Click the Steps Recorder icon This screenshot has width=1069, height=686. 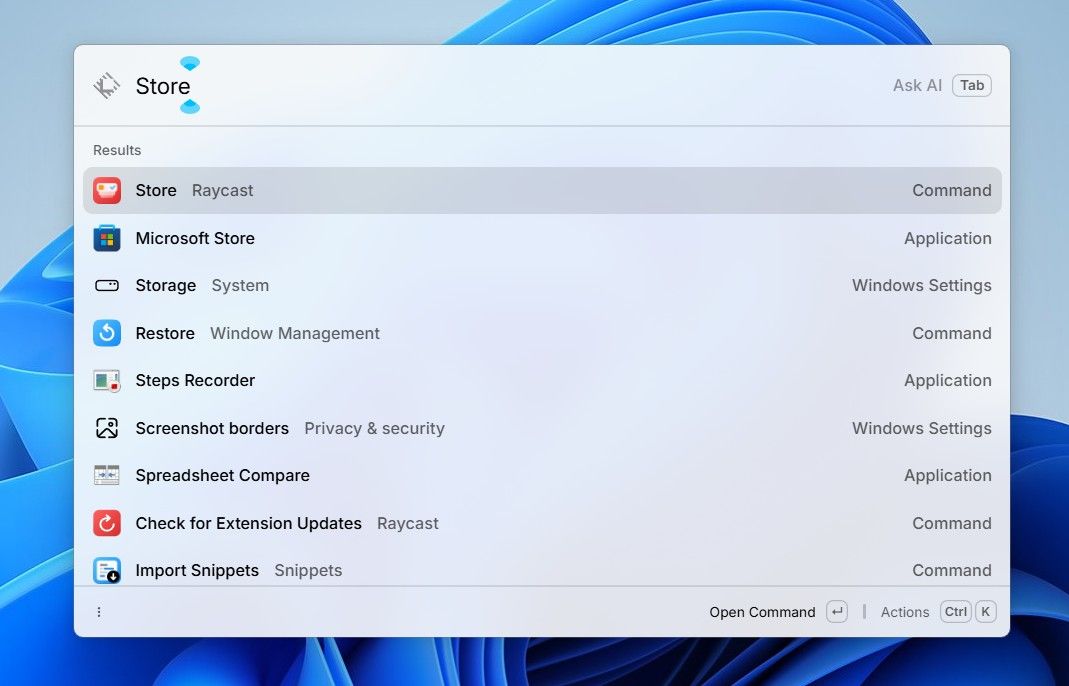coord(107,381)
